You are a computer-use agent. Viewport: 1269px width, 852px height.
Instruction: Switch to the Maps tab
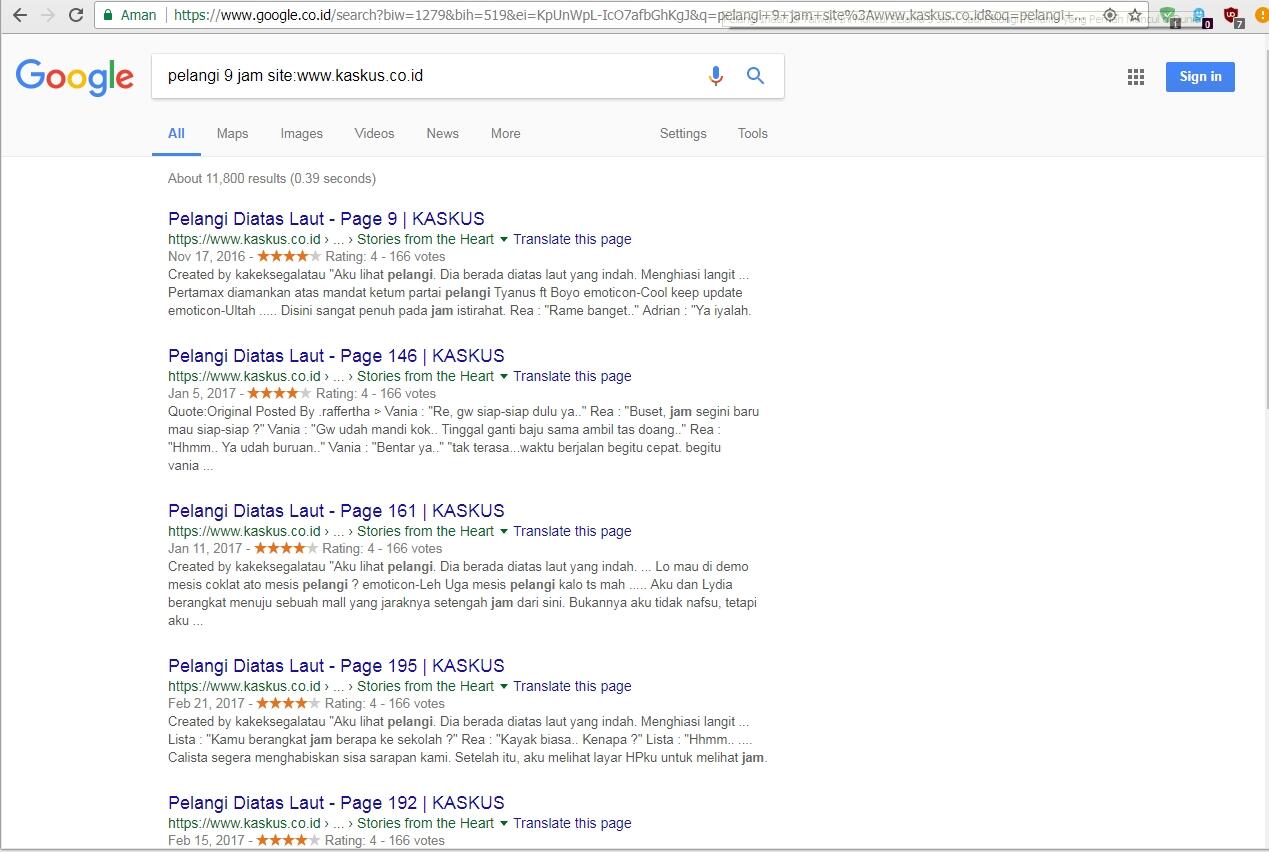pyautogui.click(x=232, y=133)
